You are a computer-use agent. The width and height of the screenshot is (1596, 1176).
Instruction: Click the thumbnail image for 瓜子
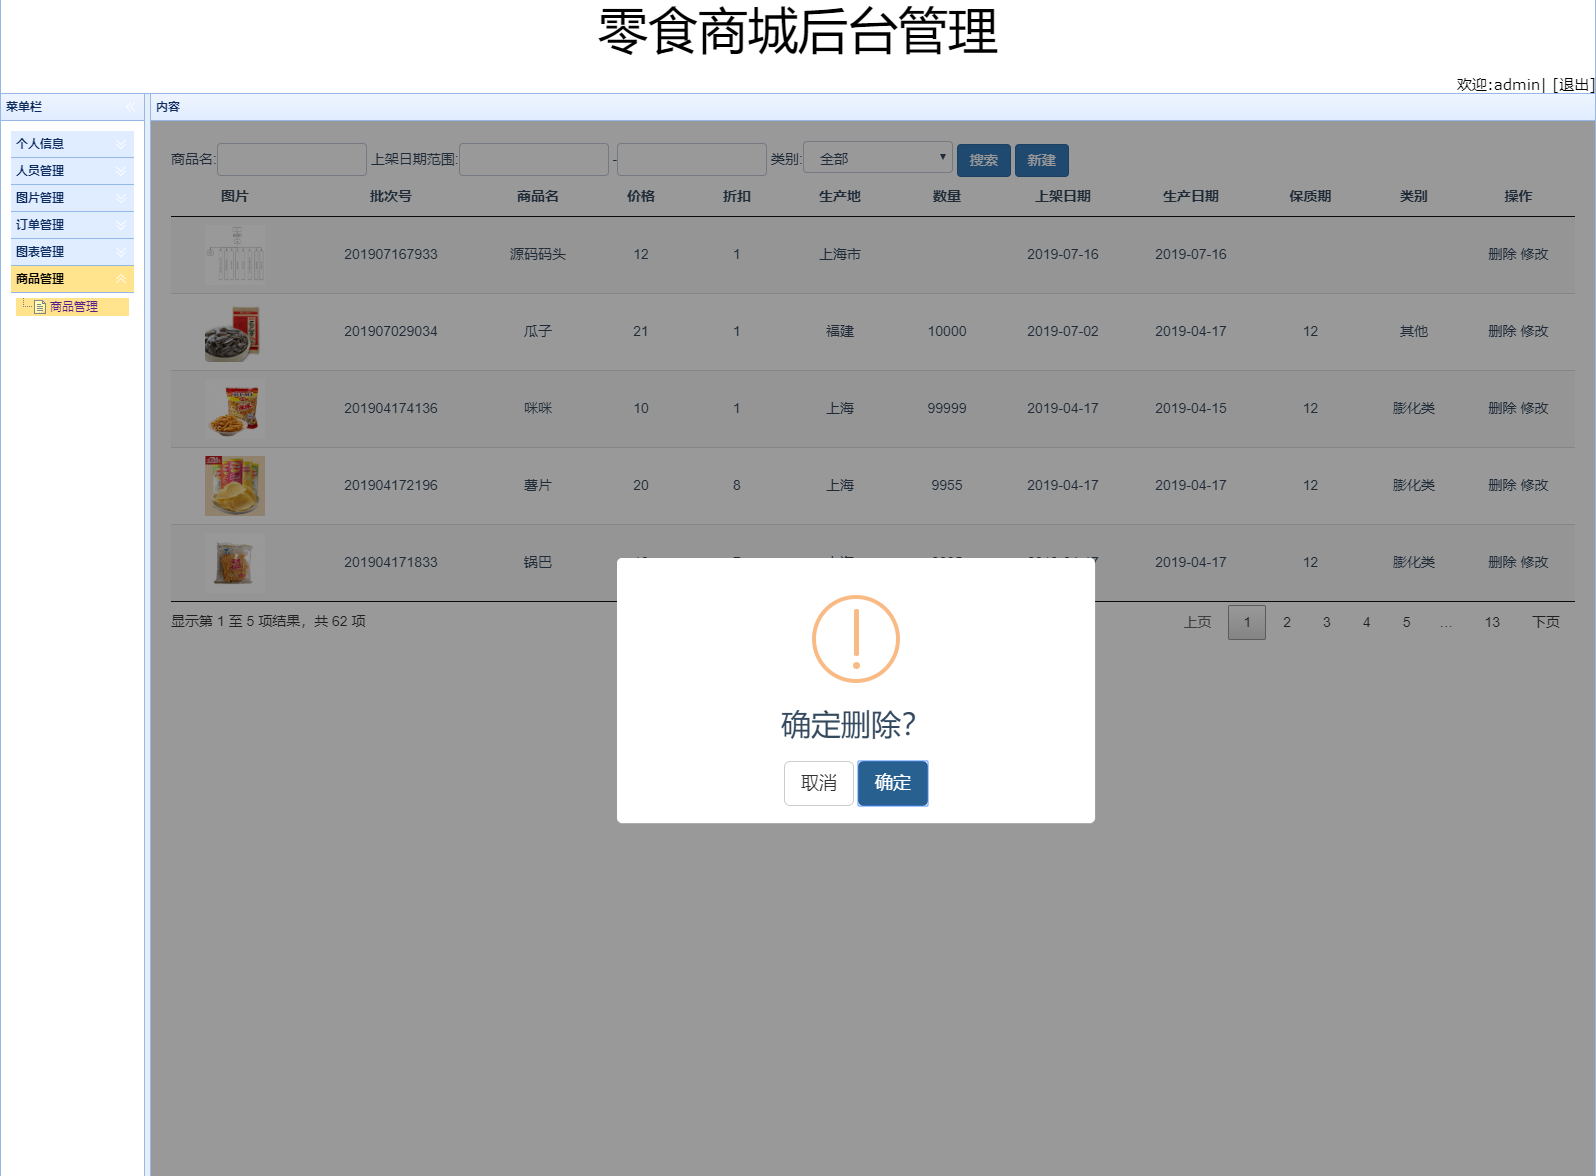pos(235,332)
